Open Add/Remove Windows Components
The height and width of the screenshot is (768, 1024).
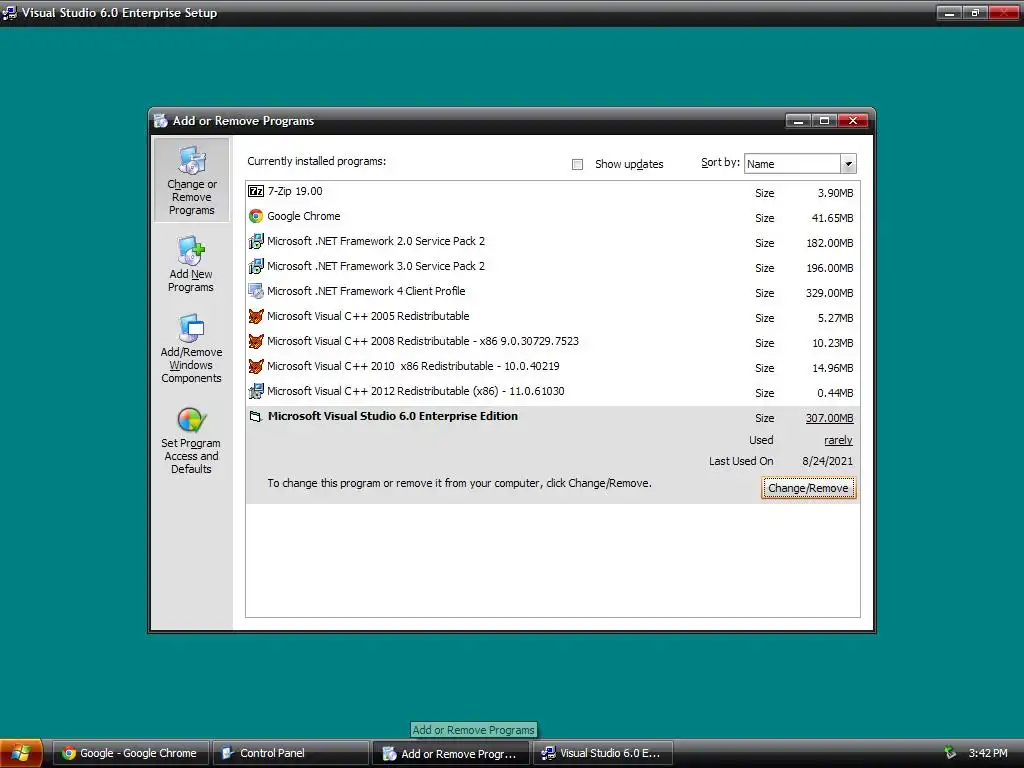191,349
